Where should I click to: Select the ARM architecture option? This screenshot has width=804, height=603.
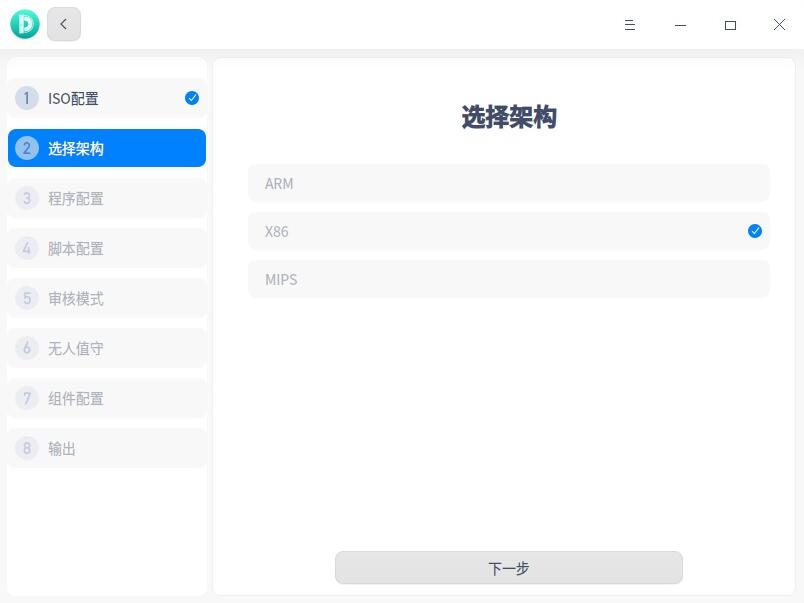click(509, 183)
